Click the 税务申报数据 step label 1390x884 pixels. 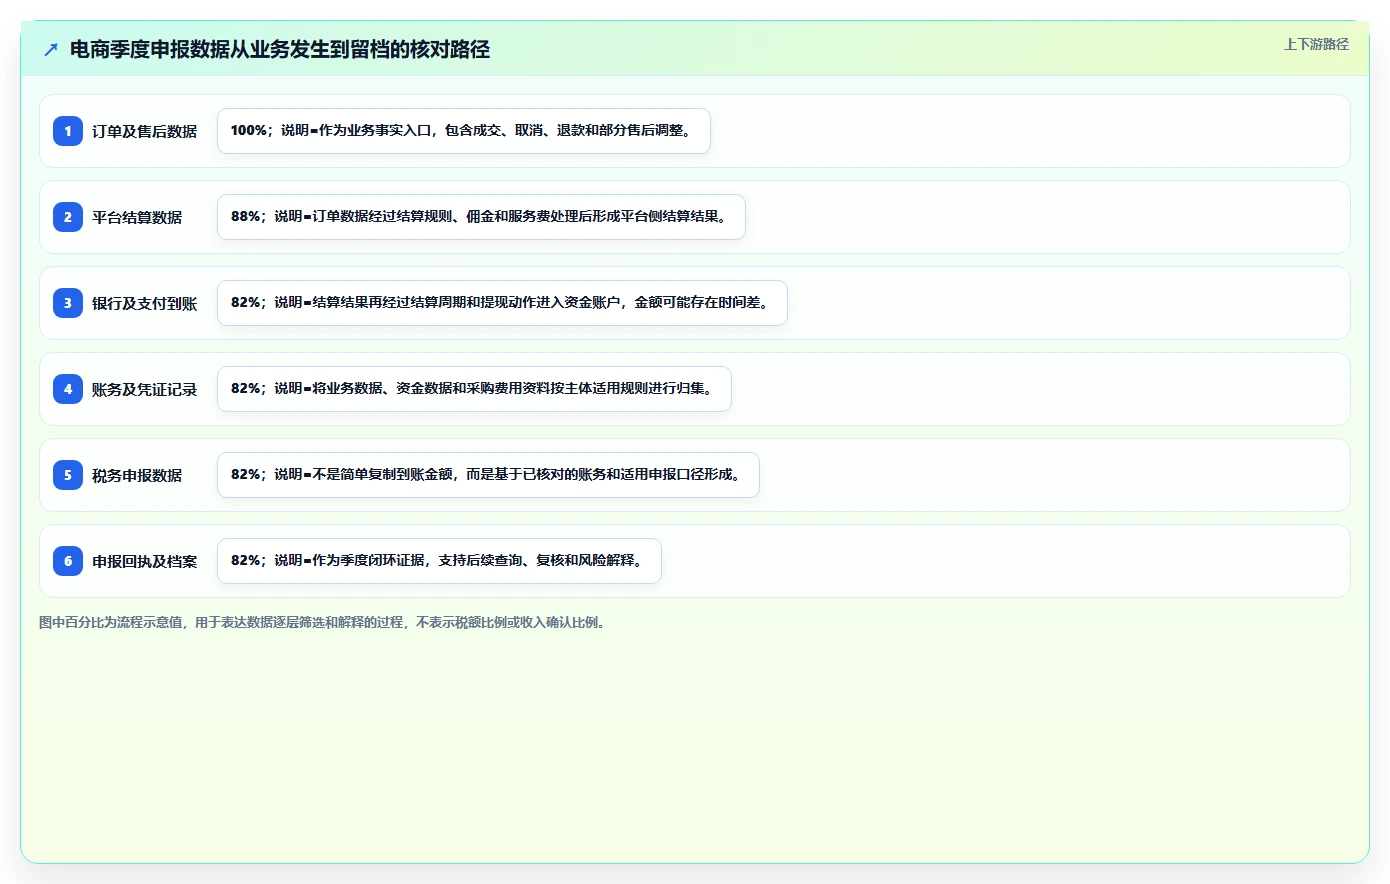[x=137, y=475]
